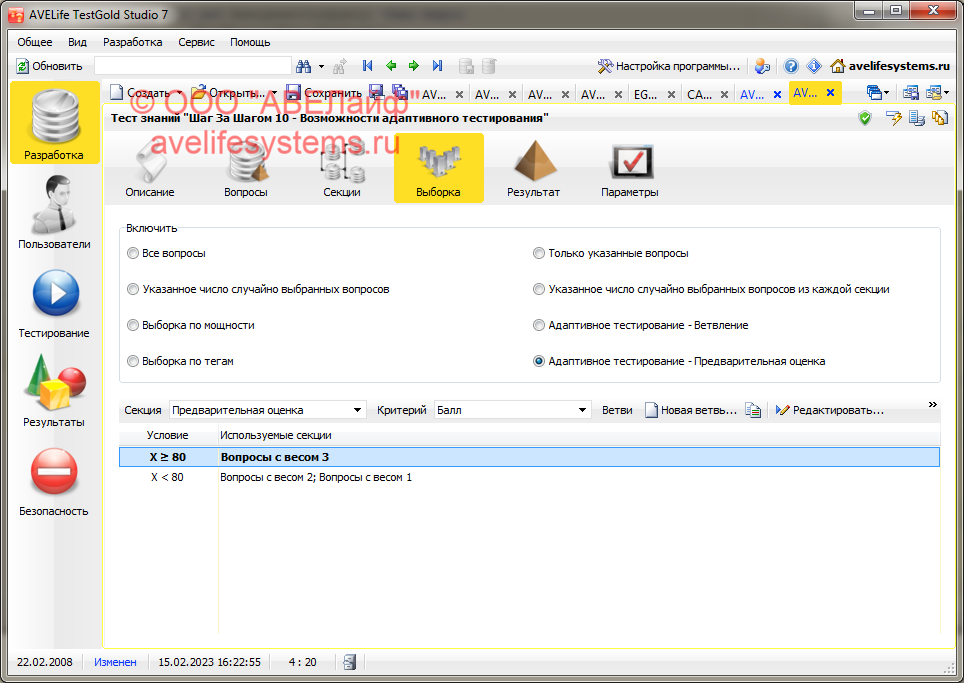Expand the Секция dropdown list

tap(358, 411)
